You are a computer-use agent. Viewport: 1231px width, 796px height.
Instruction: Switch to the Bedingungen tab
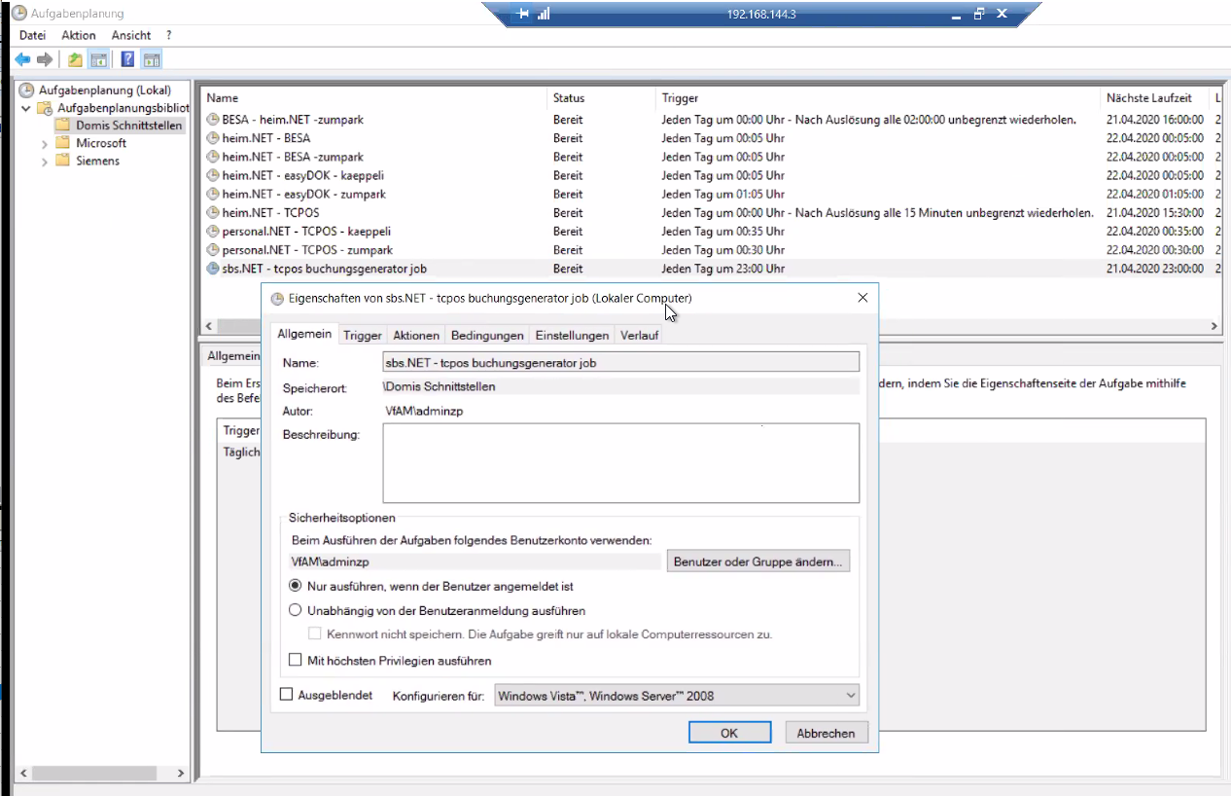click(x=487, y=336)
